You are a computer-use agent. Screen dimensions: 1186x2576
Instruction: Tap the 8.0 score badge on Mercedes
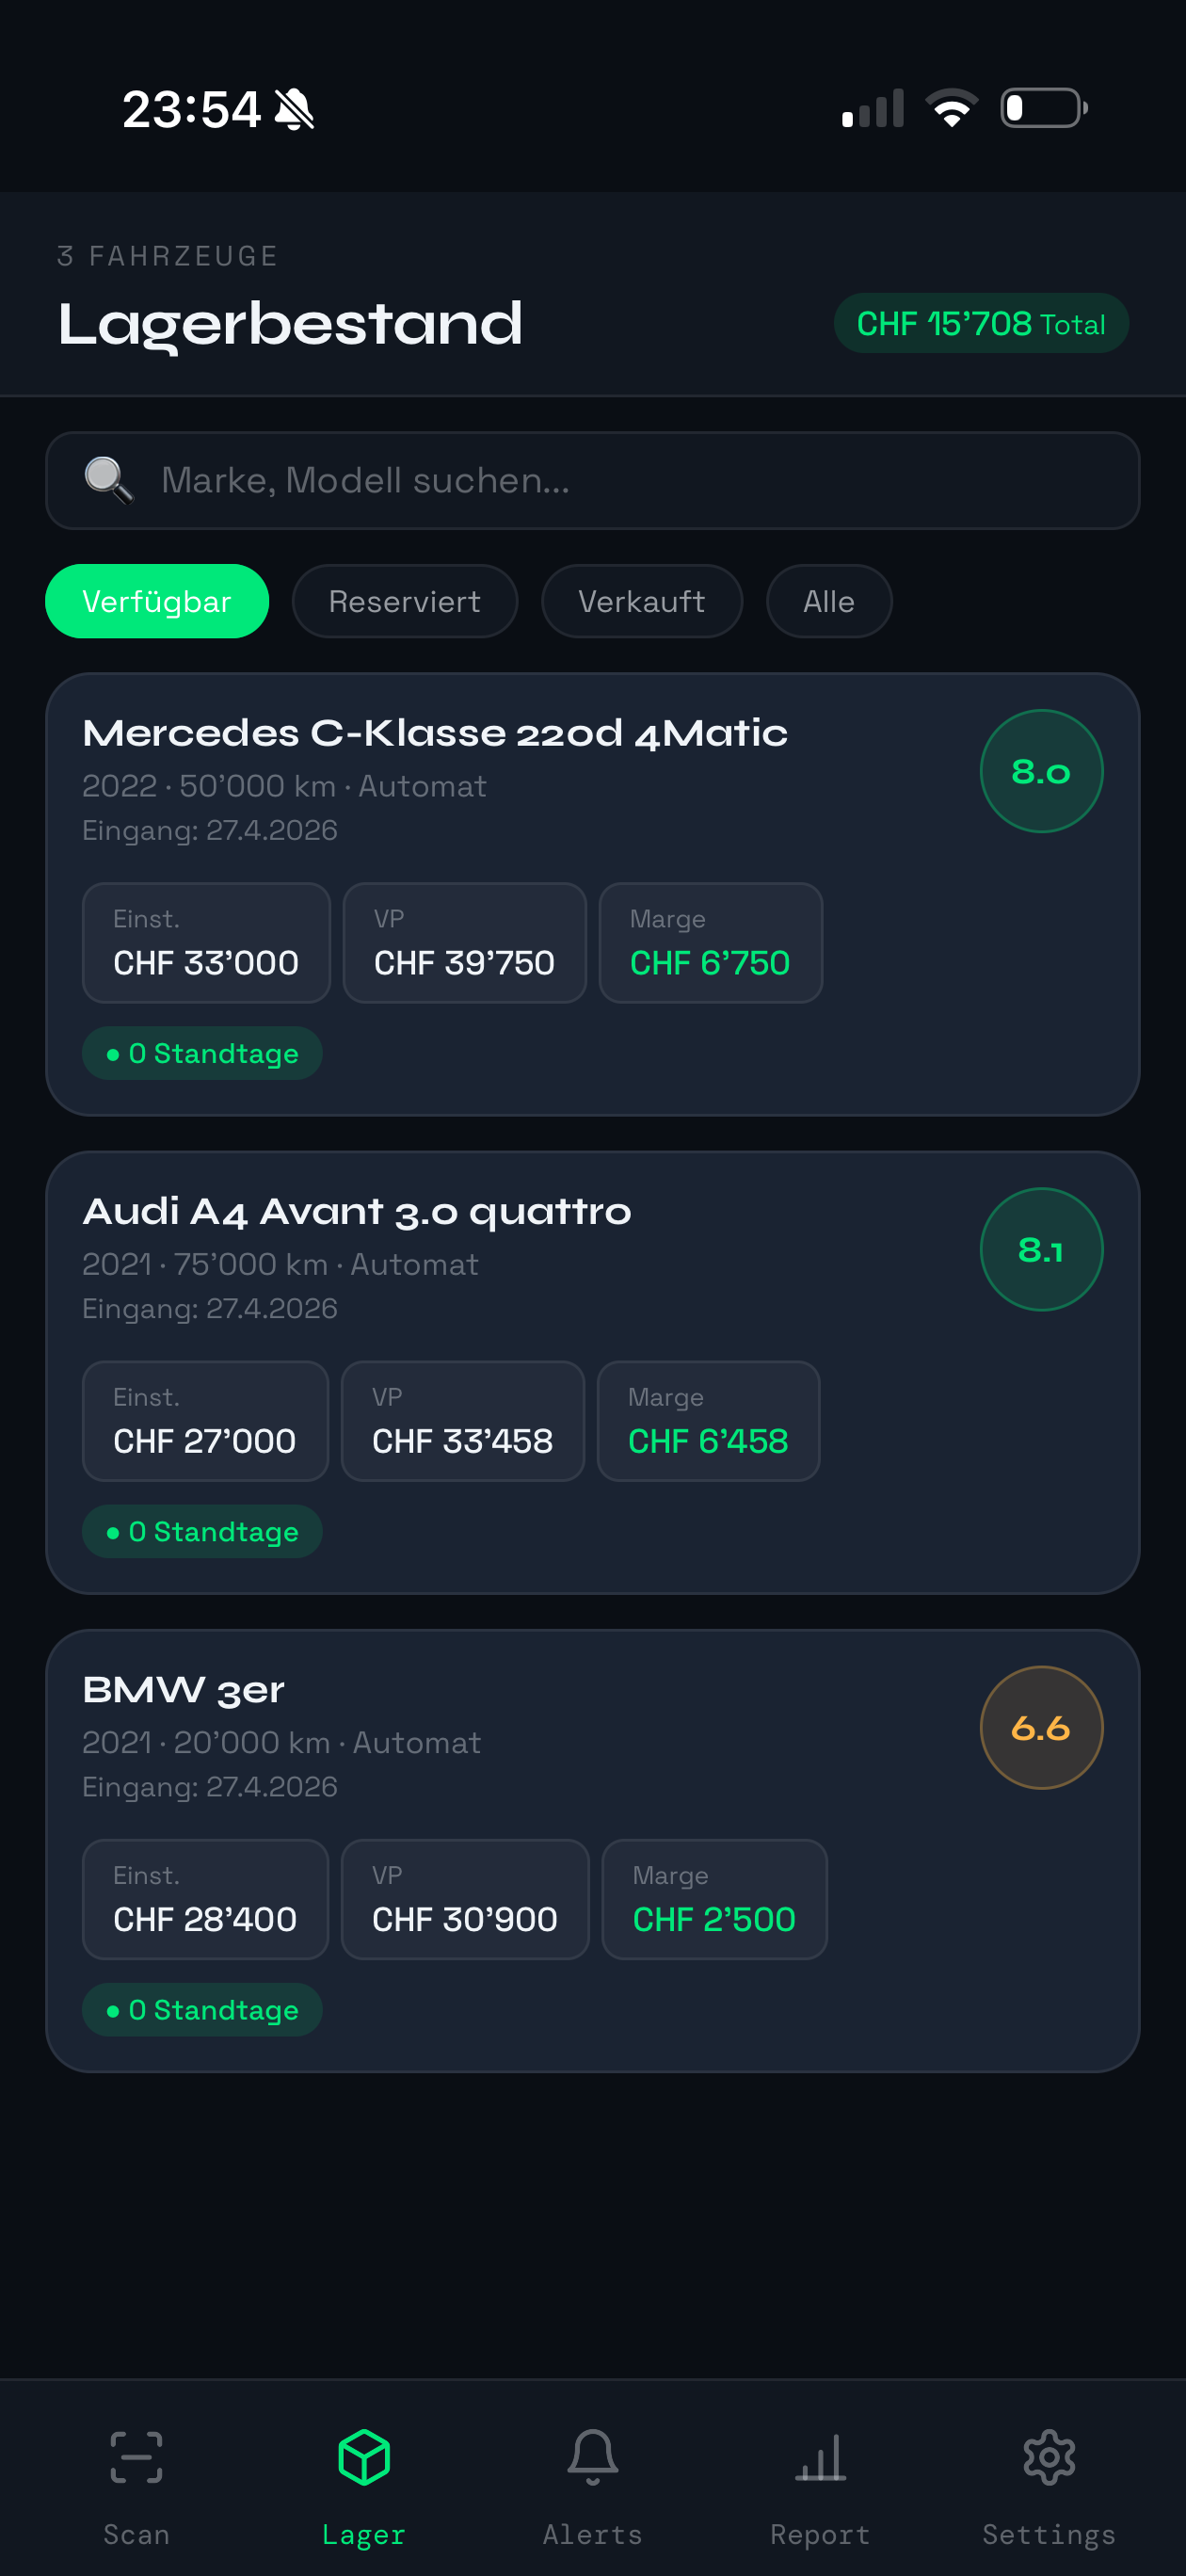pos(1041,771)
